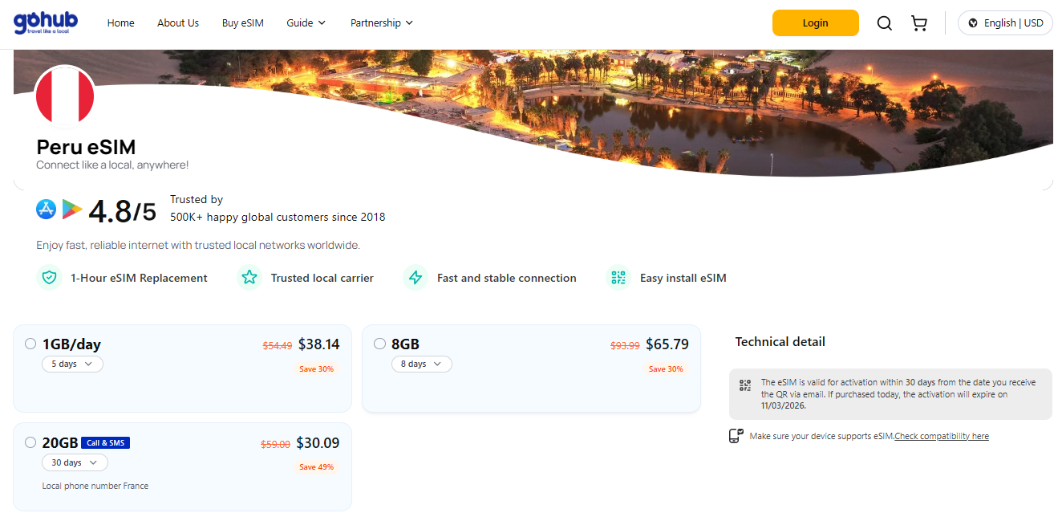Viewport: 1054px width, 529px height.
Task: Click the Google Play icon
Action: tap(72, 209)
